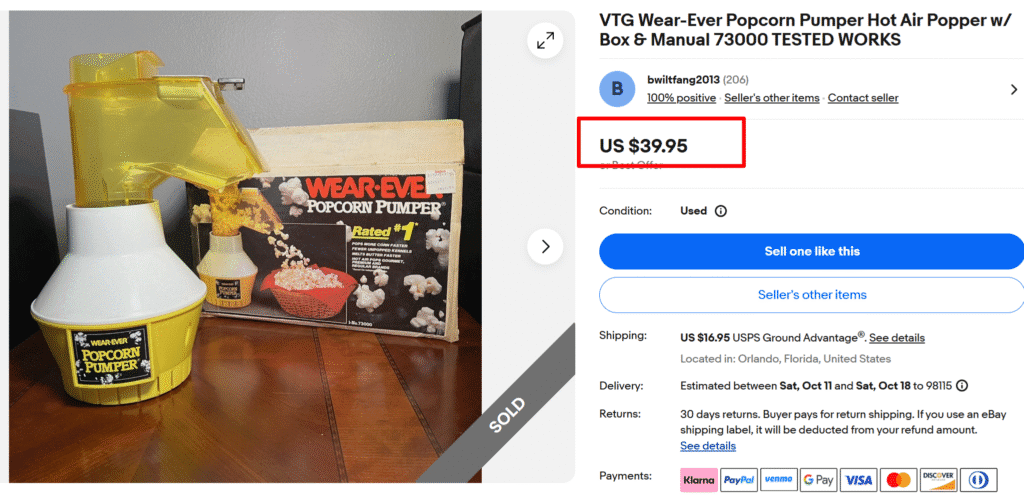Open the delivery estimate info icon
The image size is (1024, 495).
[x=961, y=385]
